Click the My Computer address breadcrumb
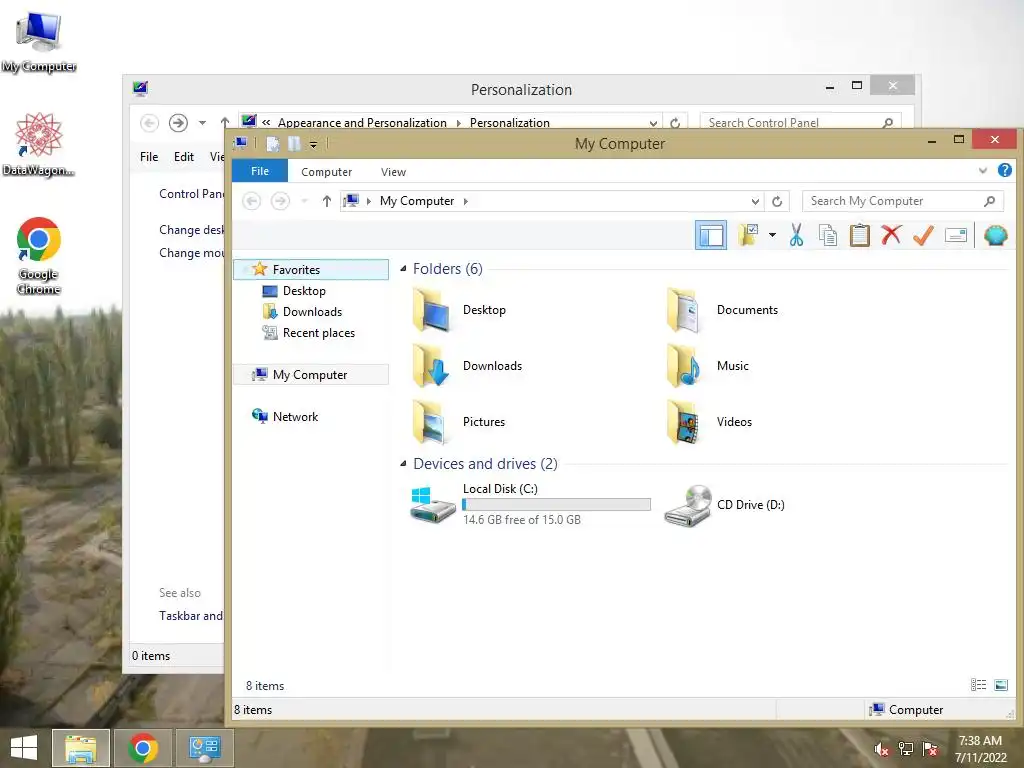Screen dimensions: 1024x768 (x=417, y=201)
